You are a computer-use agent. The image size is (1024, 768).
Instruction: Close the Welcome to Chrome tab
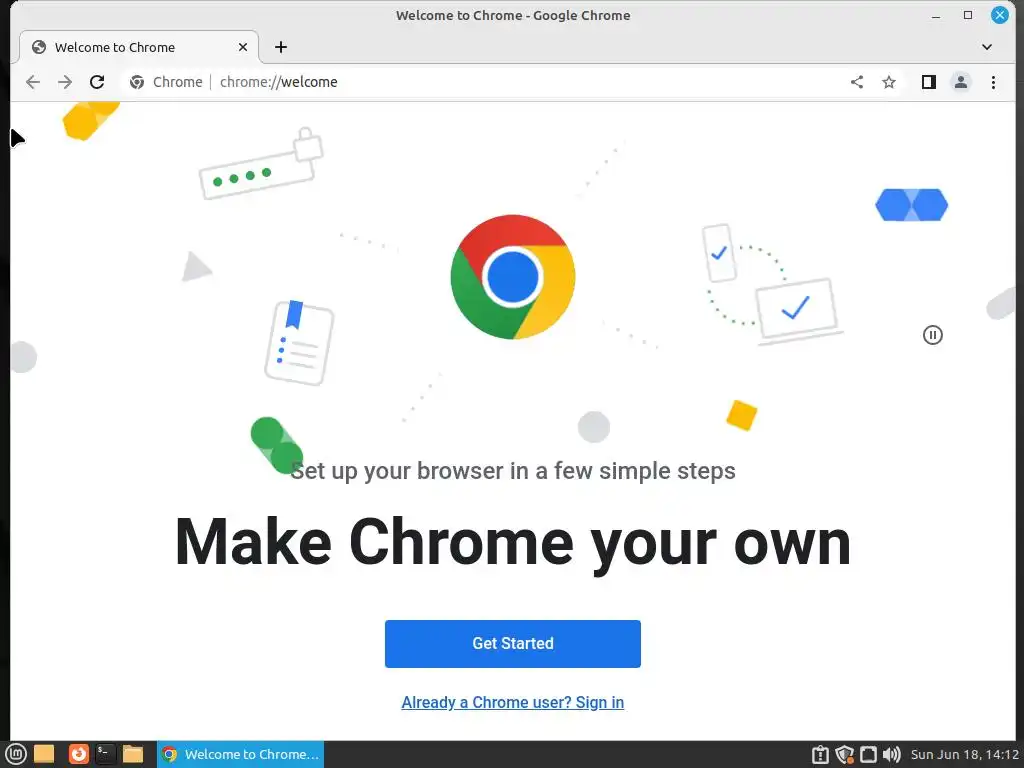click(x=243, y=47)
